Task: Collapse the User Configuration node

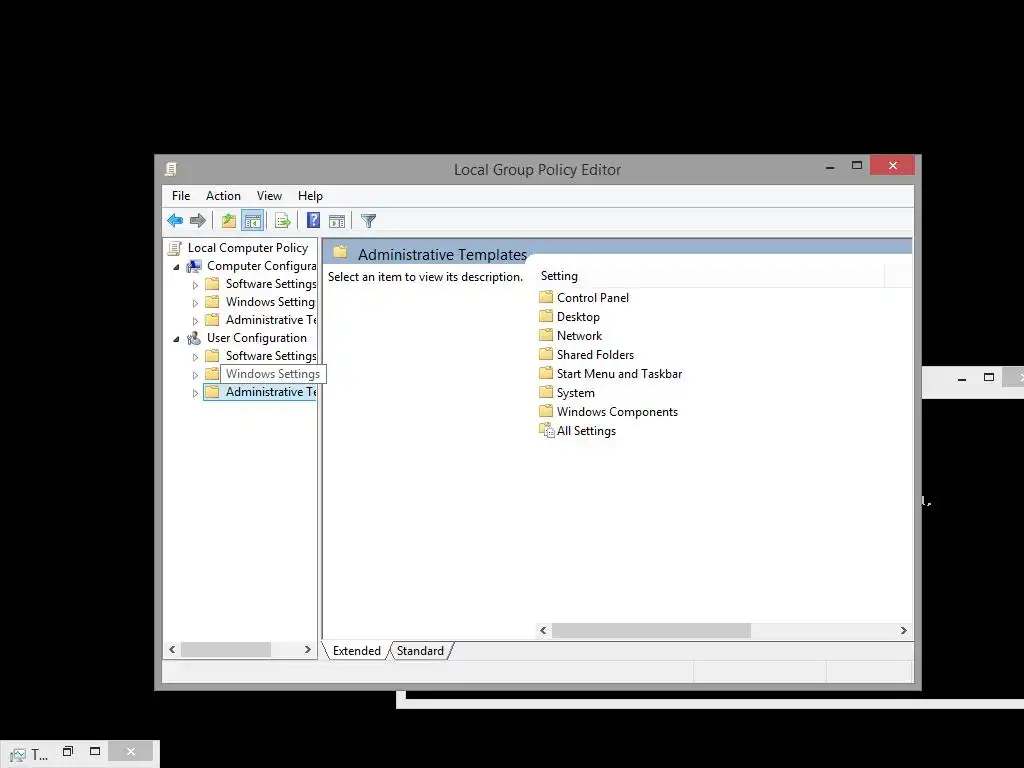Action: click(176, 339)
